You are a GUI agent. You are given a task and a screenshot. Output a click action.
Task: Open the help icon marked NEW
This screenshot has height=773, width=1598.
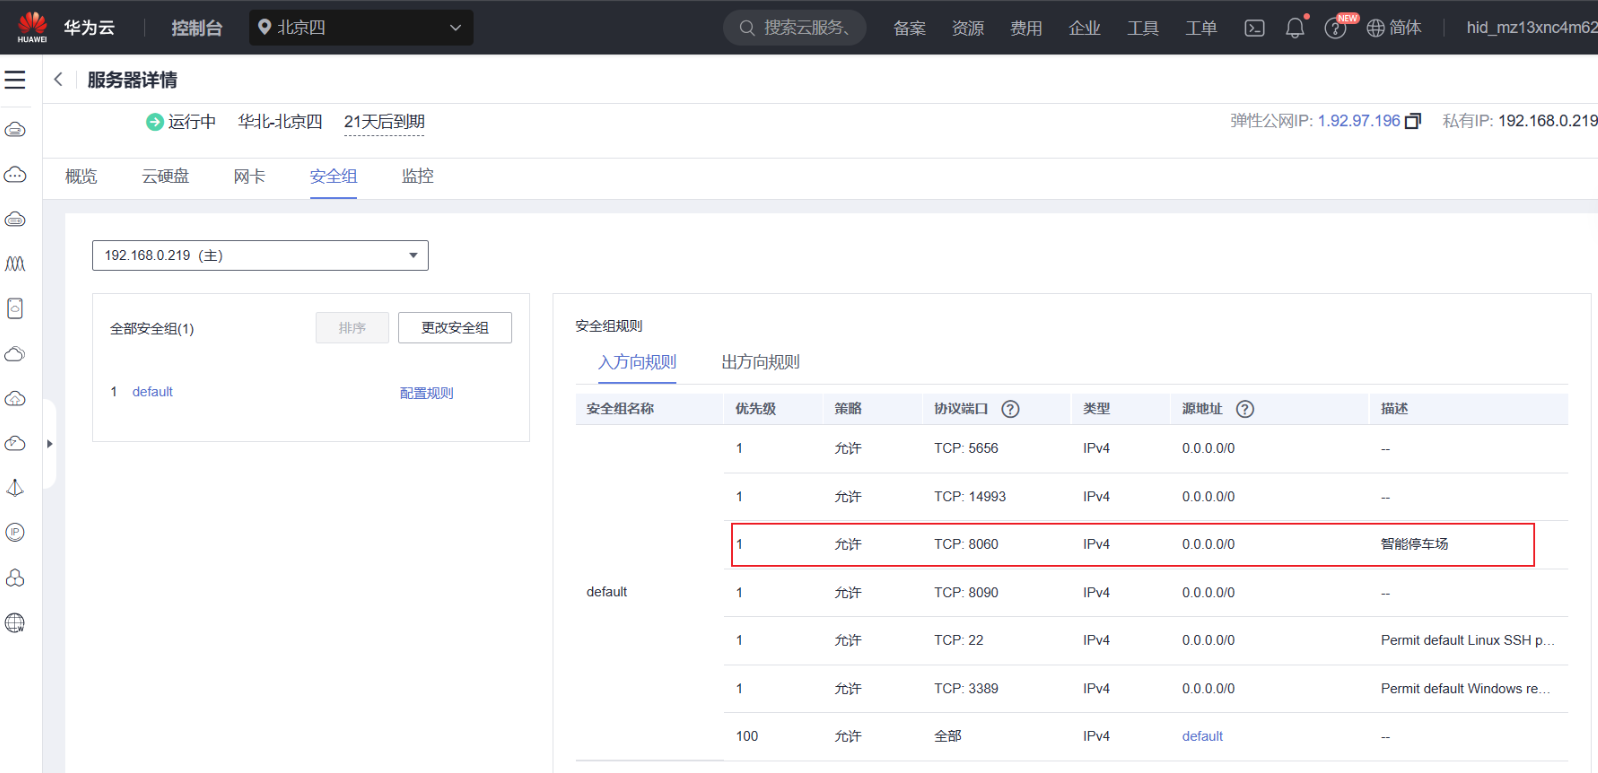[x=1336, y=28]
